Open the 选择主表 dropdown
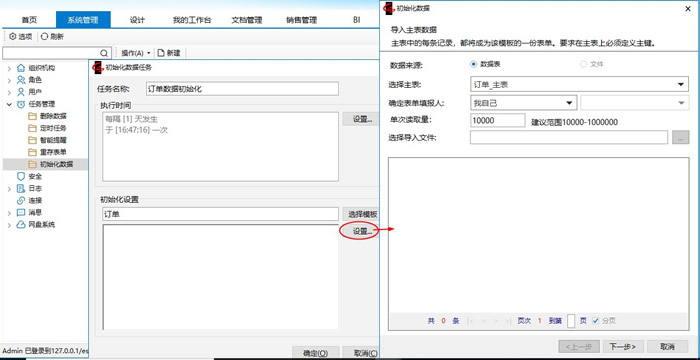Image resolution: width=700 pixels, height=360 pixels. pyautogui.click(x=579, y=84)
